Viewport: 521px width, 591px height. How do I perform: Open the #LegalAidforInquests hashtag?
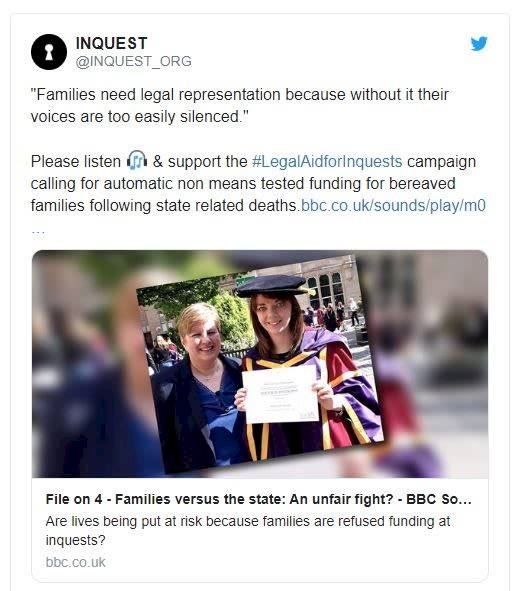(x=327, y=161)
